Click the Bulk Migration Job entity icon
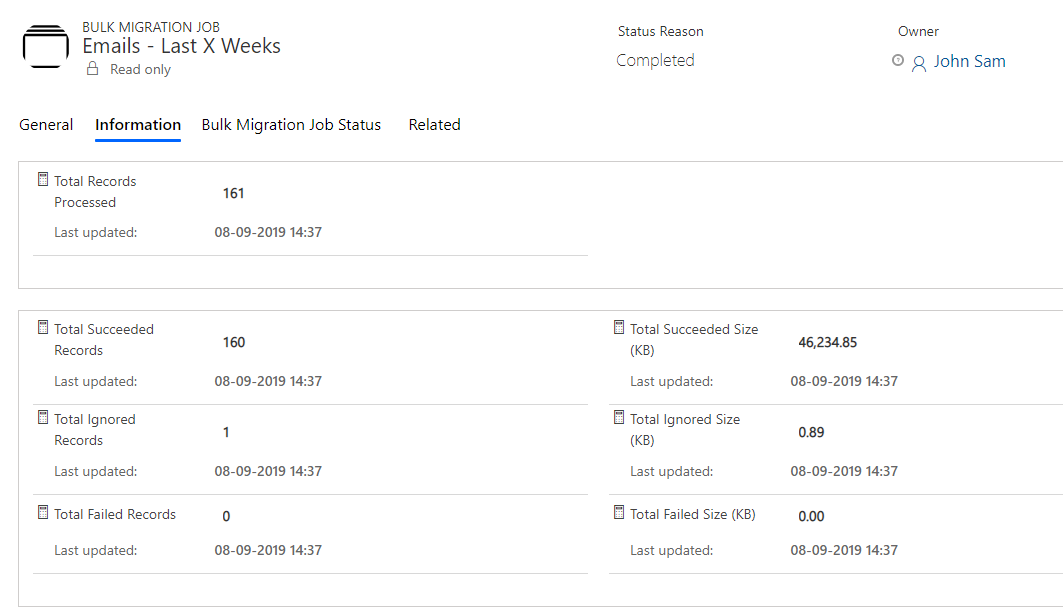 (45, 47)
